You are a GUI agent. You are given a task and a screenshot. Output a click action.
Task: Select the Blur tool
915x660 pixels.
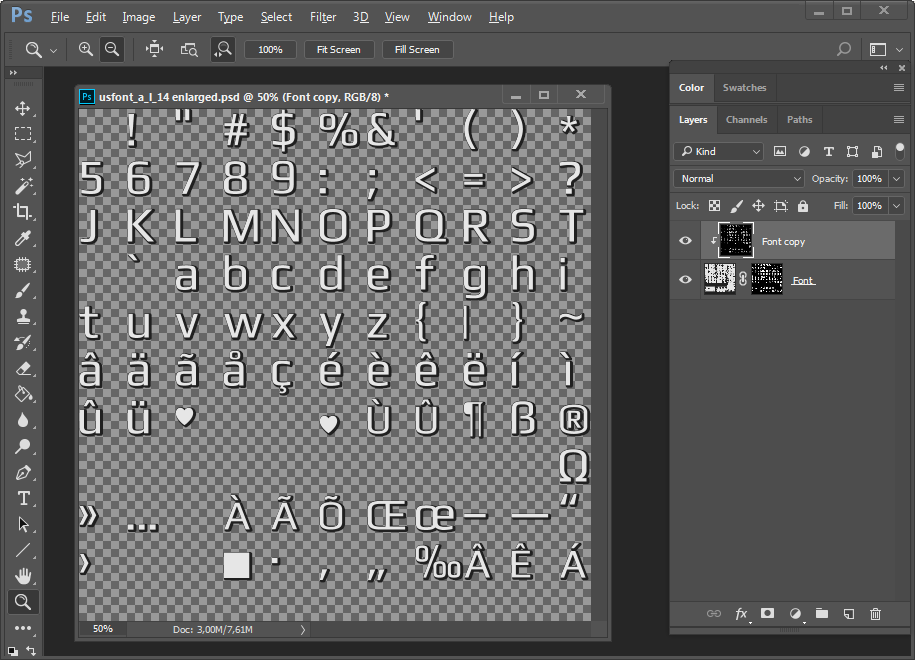23,421
